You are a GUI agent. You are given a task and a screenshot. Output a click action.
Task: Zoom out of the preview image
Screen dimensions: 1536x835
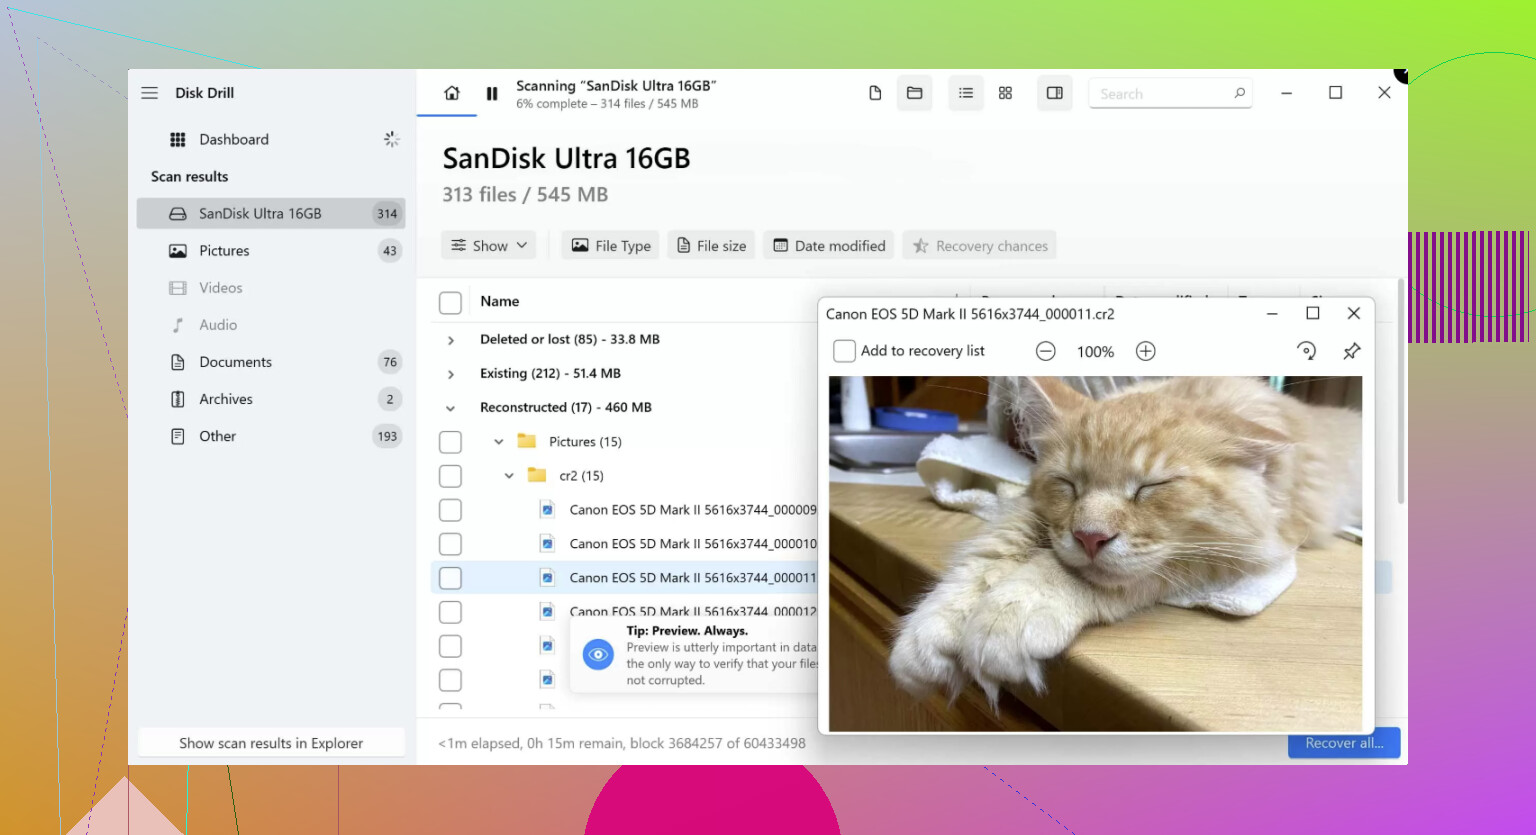1045,351
